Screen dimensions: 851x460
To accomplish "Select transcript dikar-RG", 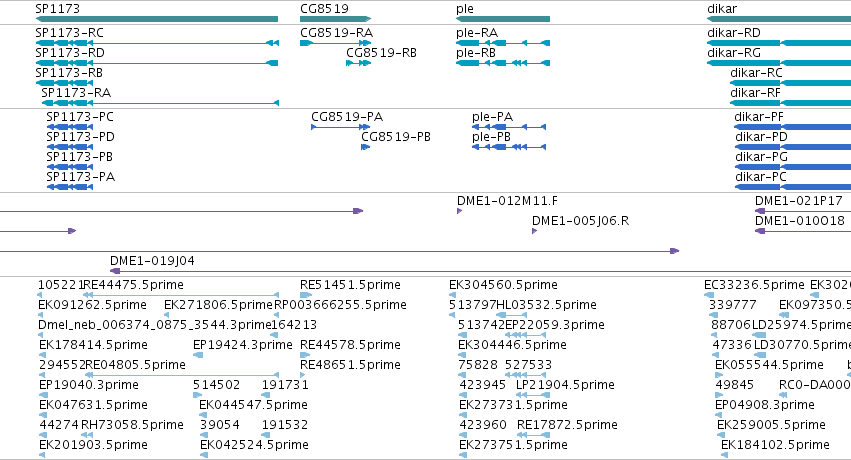I will point(734,53).
